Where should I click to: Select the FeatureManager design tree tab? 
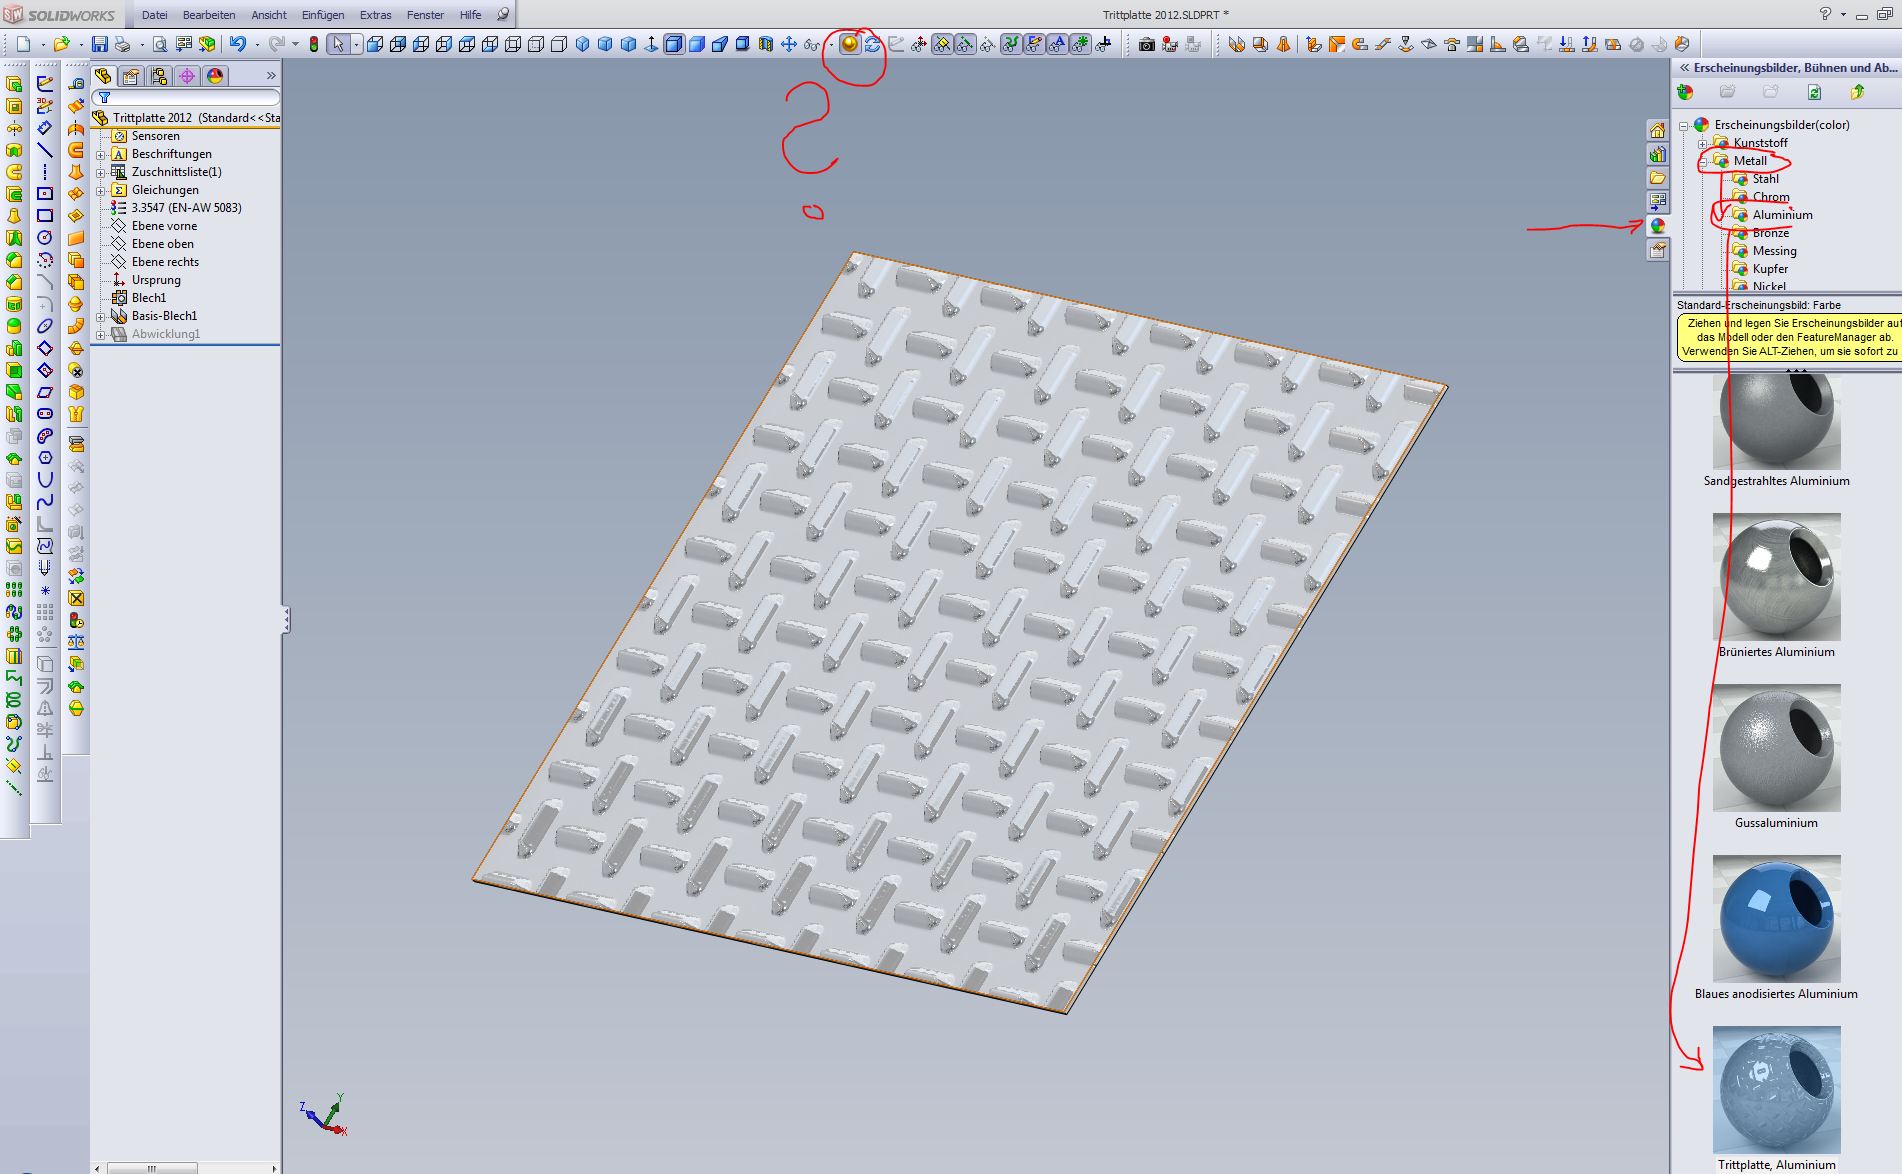(103, 76)
